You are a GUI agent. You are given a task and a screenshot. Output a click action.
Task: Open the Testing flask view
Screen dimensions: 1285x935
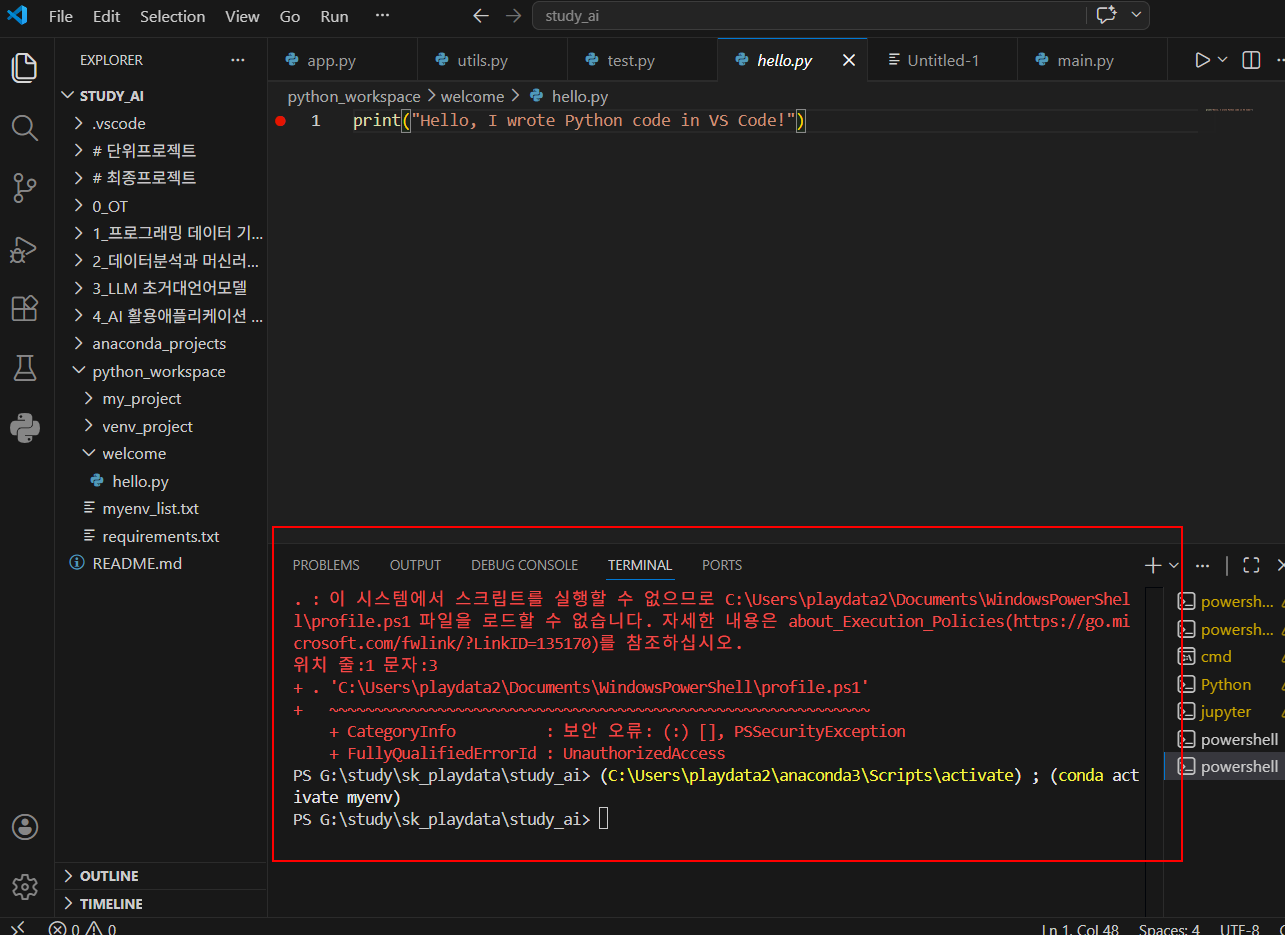click(24, 368)
